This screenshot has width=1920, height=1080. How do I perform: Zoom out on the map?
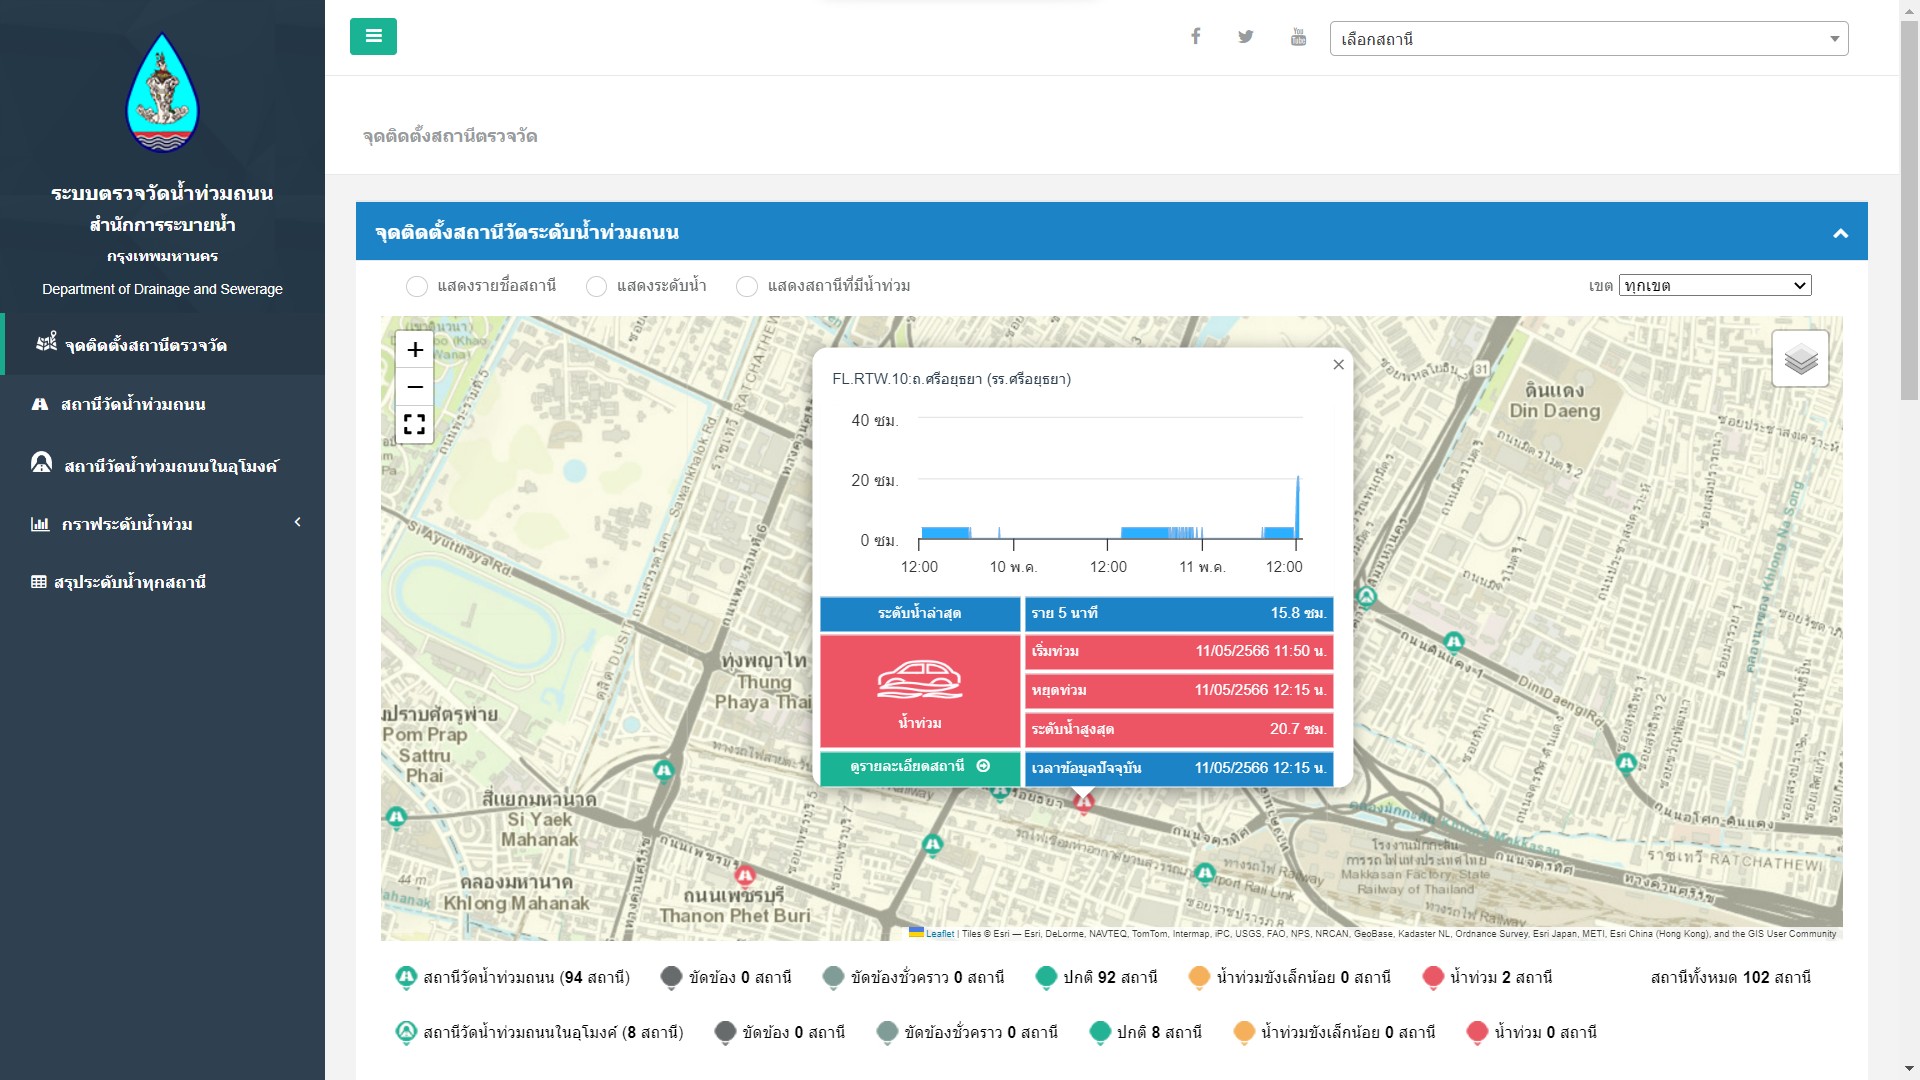[x=415, y=387]
